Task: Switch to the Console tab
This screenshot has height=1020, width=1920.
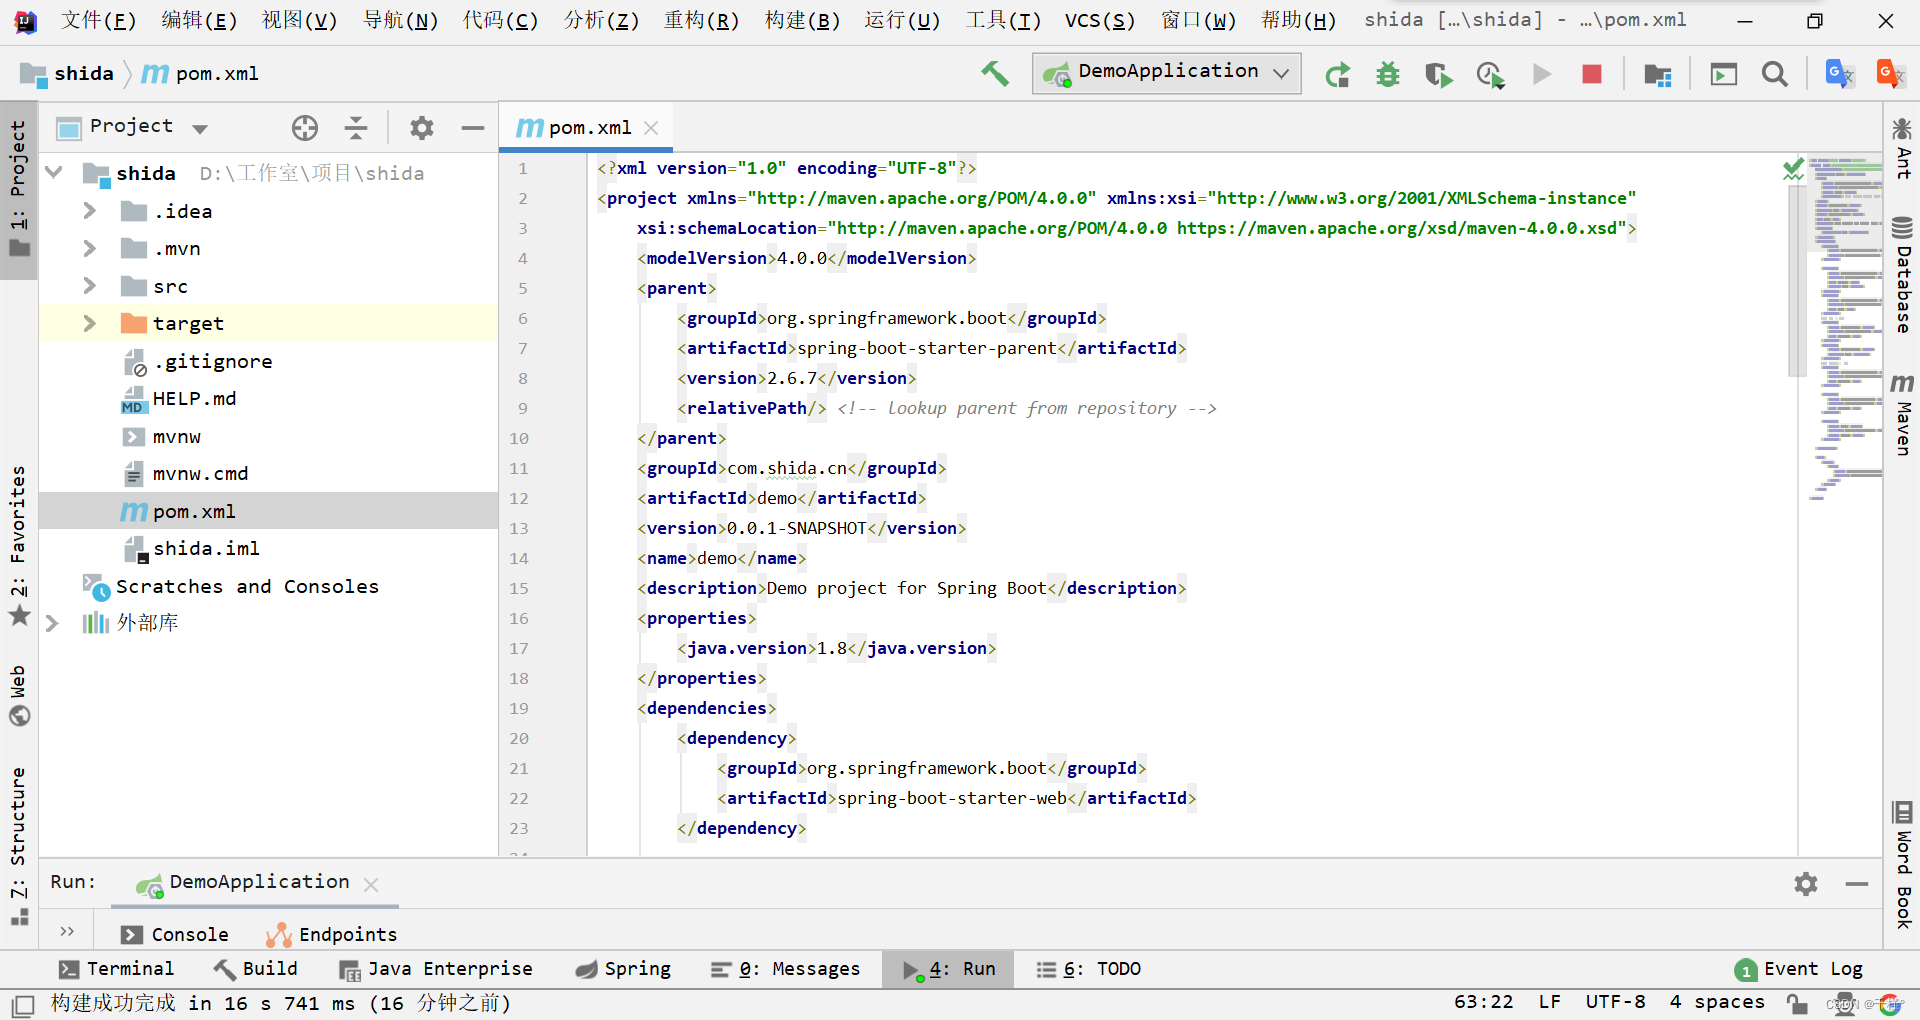Action: [175, 934]
